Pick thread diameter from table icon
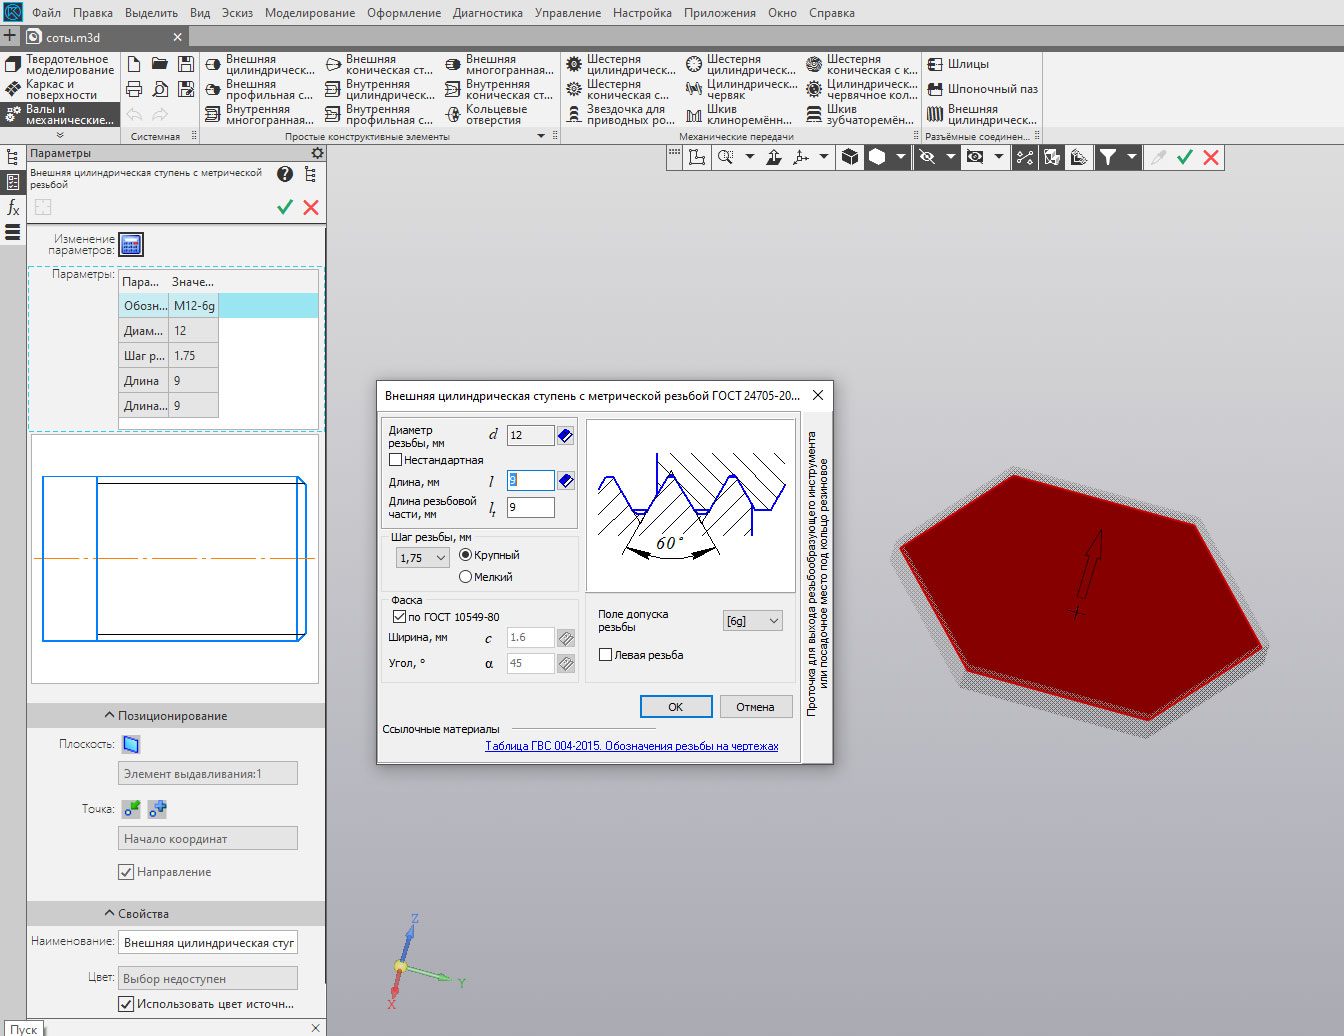The width and height of the screenshot is (1344, 1036). point(565,435)
